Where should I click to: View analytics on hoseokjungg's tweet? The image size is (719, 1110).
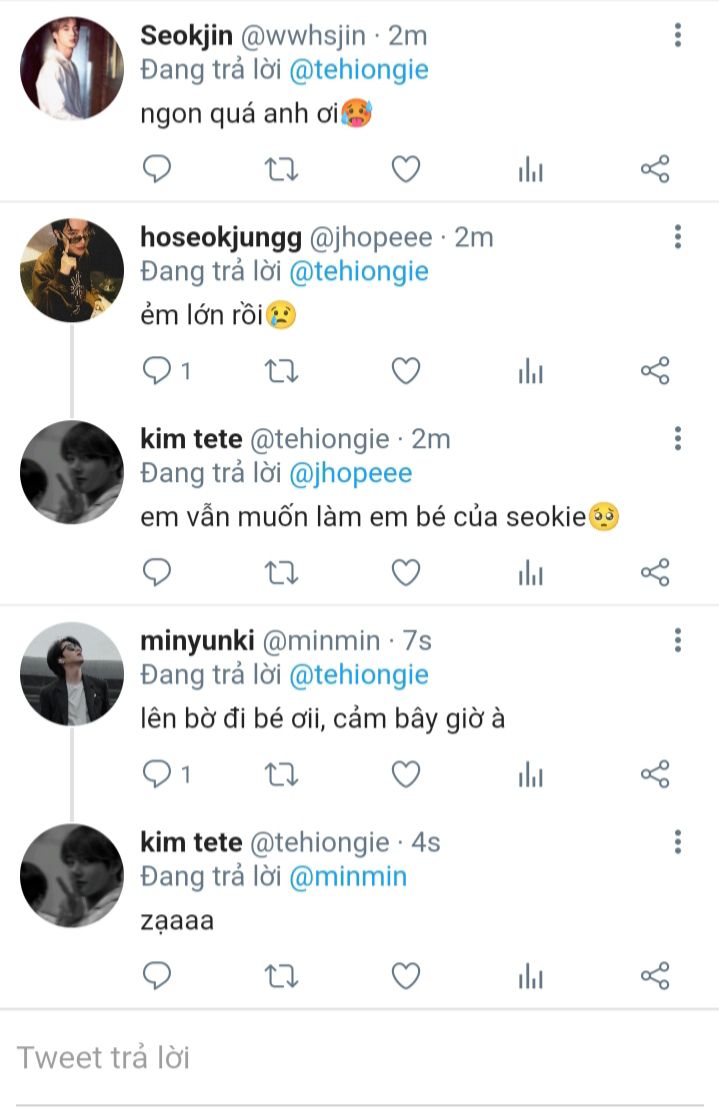(530, 371)
